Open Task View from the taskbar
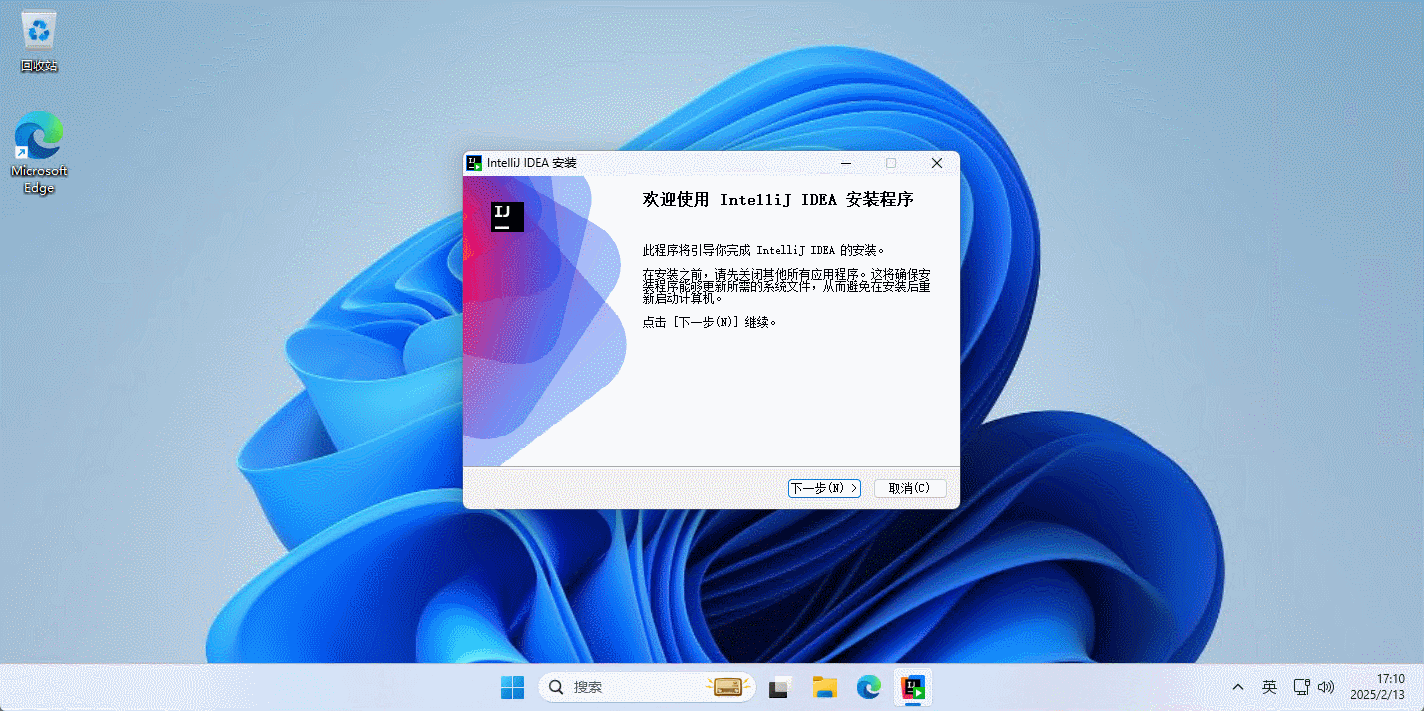Viewport: 1424px width, 711px height. [780, 687]
